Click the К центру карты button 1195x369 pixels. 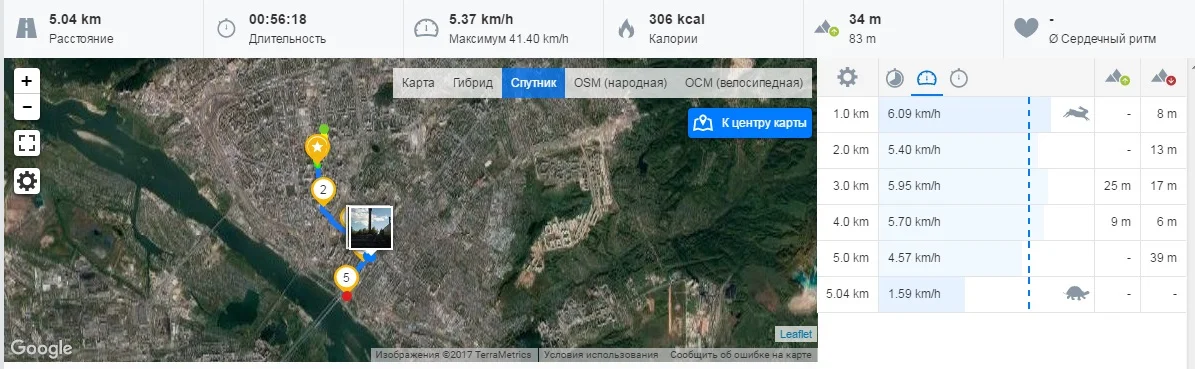point(750,124)
